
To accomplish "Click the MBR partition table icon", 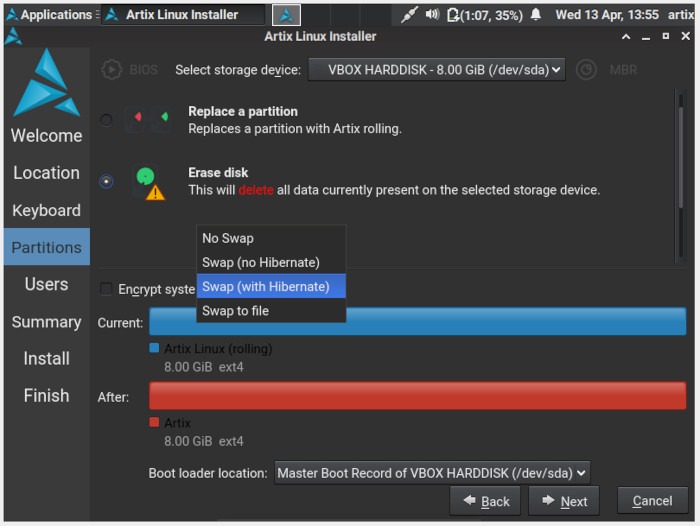I will coord(586,70).
